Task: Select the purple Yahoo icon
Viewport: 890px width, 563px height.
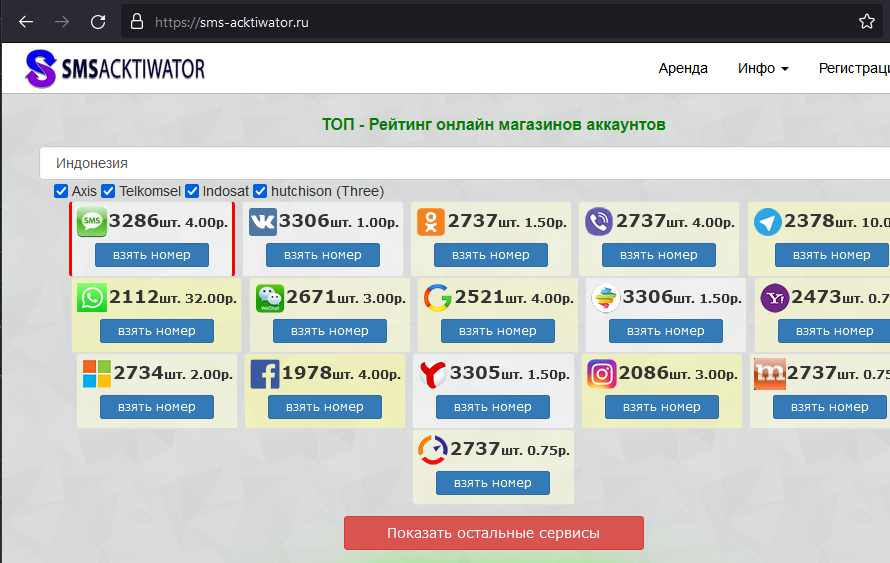Action: click(775, 298)
